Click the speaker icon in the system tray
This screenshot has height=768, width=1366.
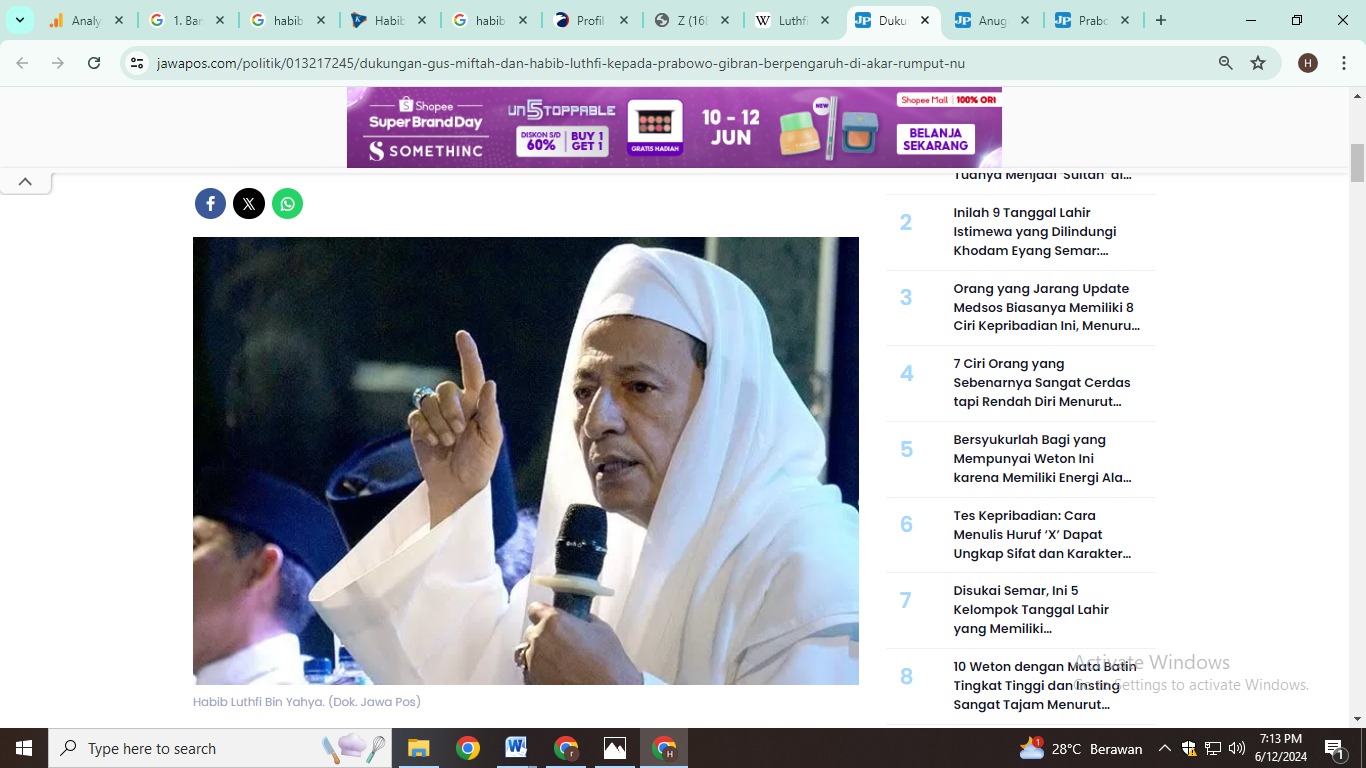(x=1236, y=748)
